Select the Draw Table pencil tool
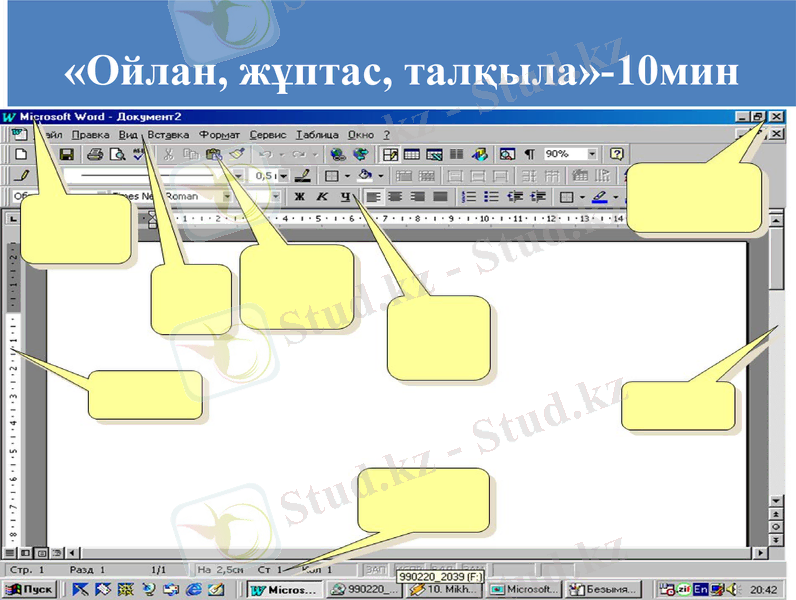Image resolution: width=796 pixels, height=600 pixels. click(x=21, y=176)
